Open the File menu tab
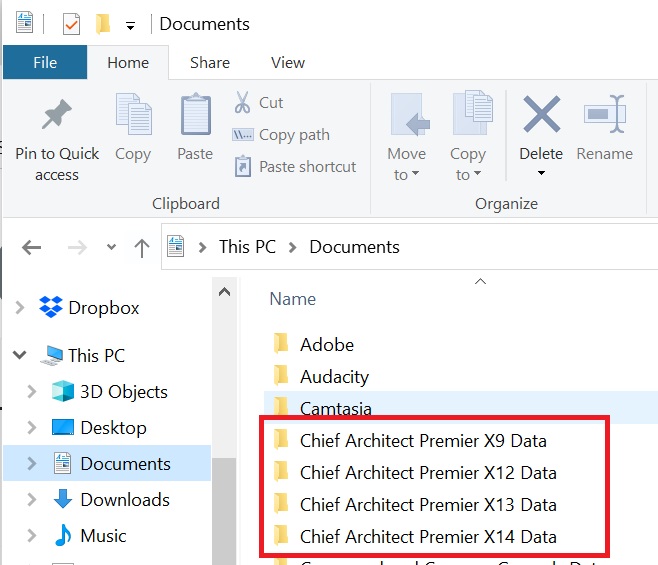The image size is (658, 565). click(x=45, y=62)
